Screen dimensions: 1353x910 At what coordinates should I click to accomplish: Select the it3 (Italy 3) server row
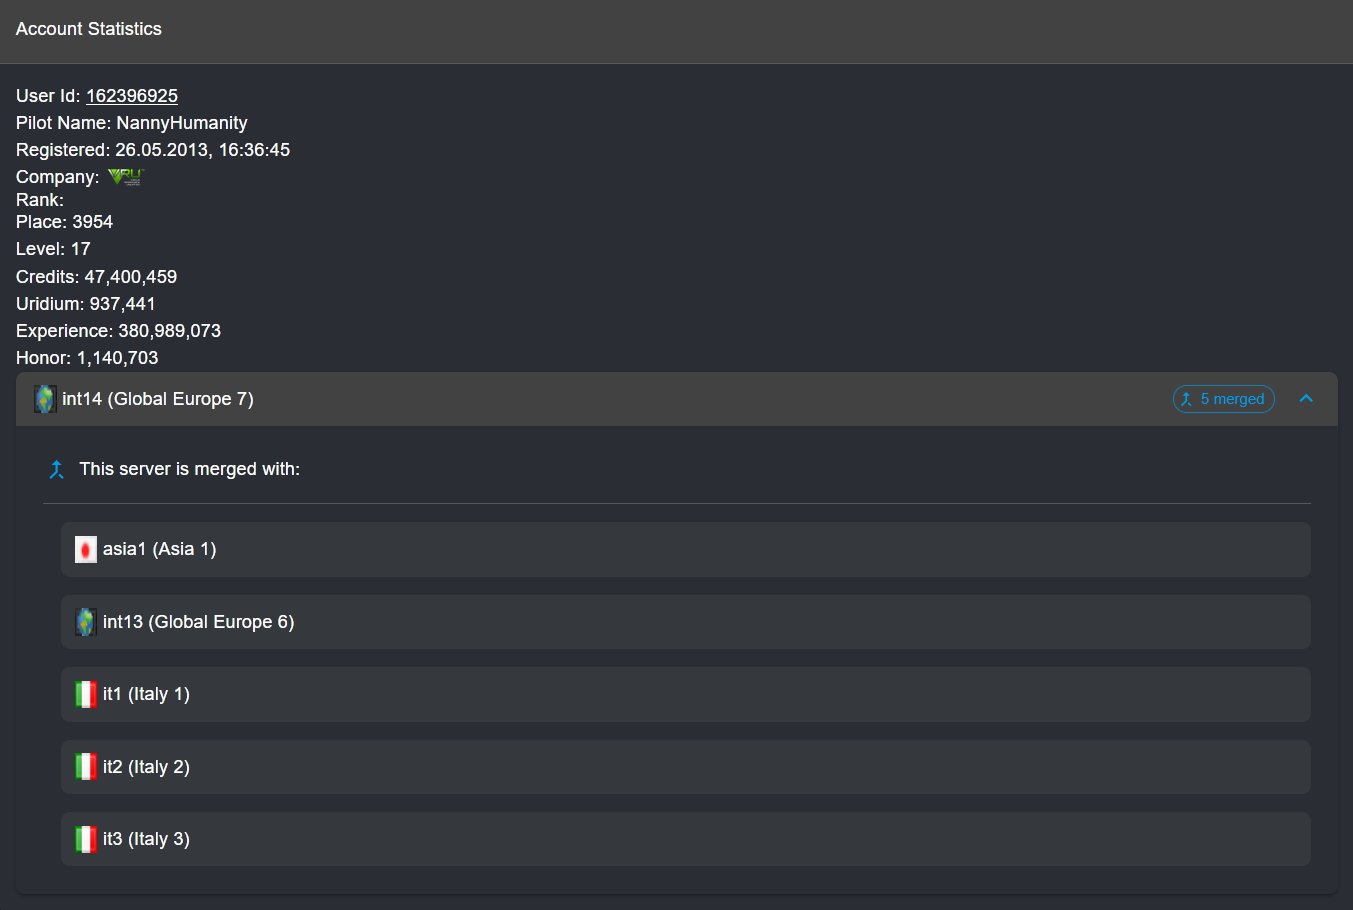pos(686,839)
